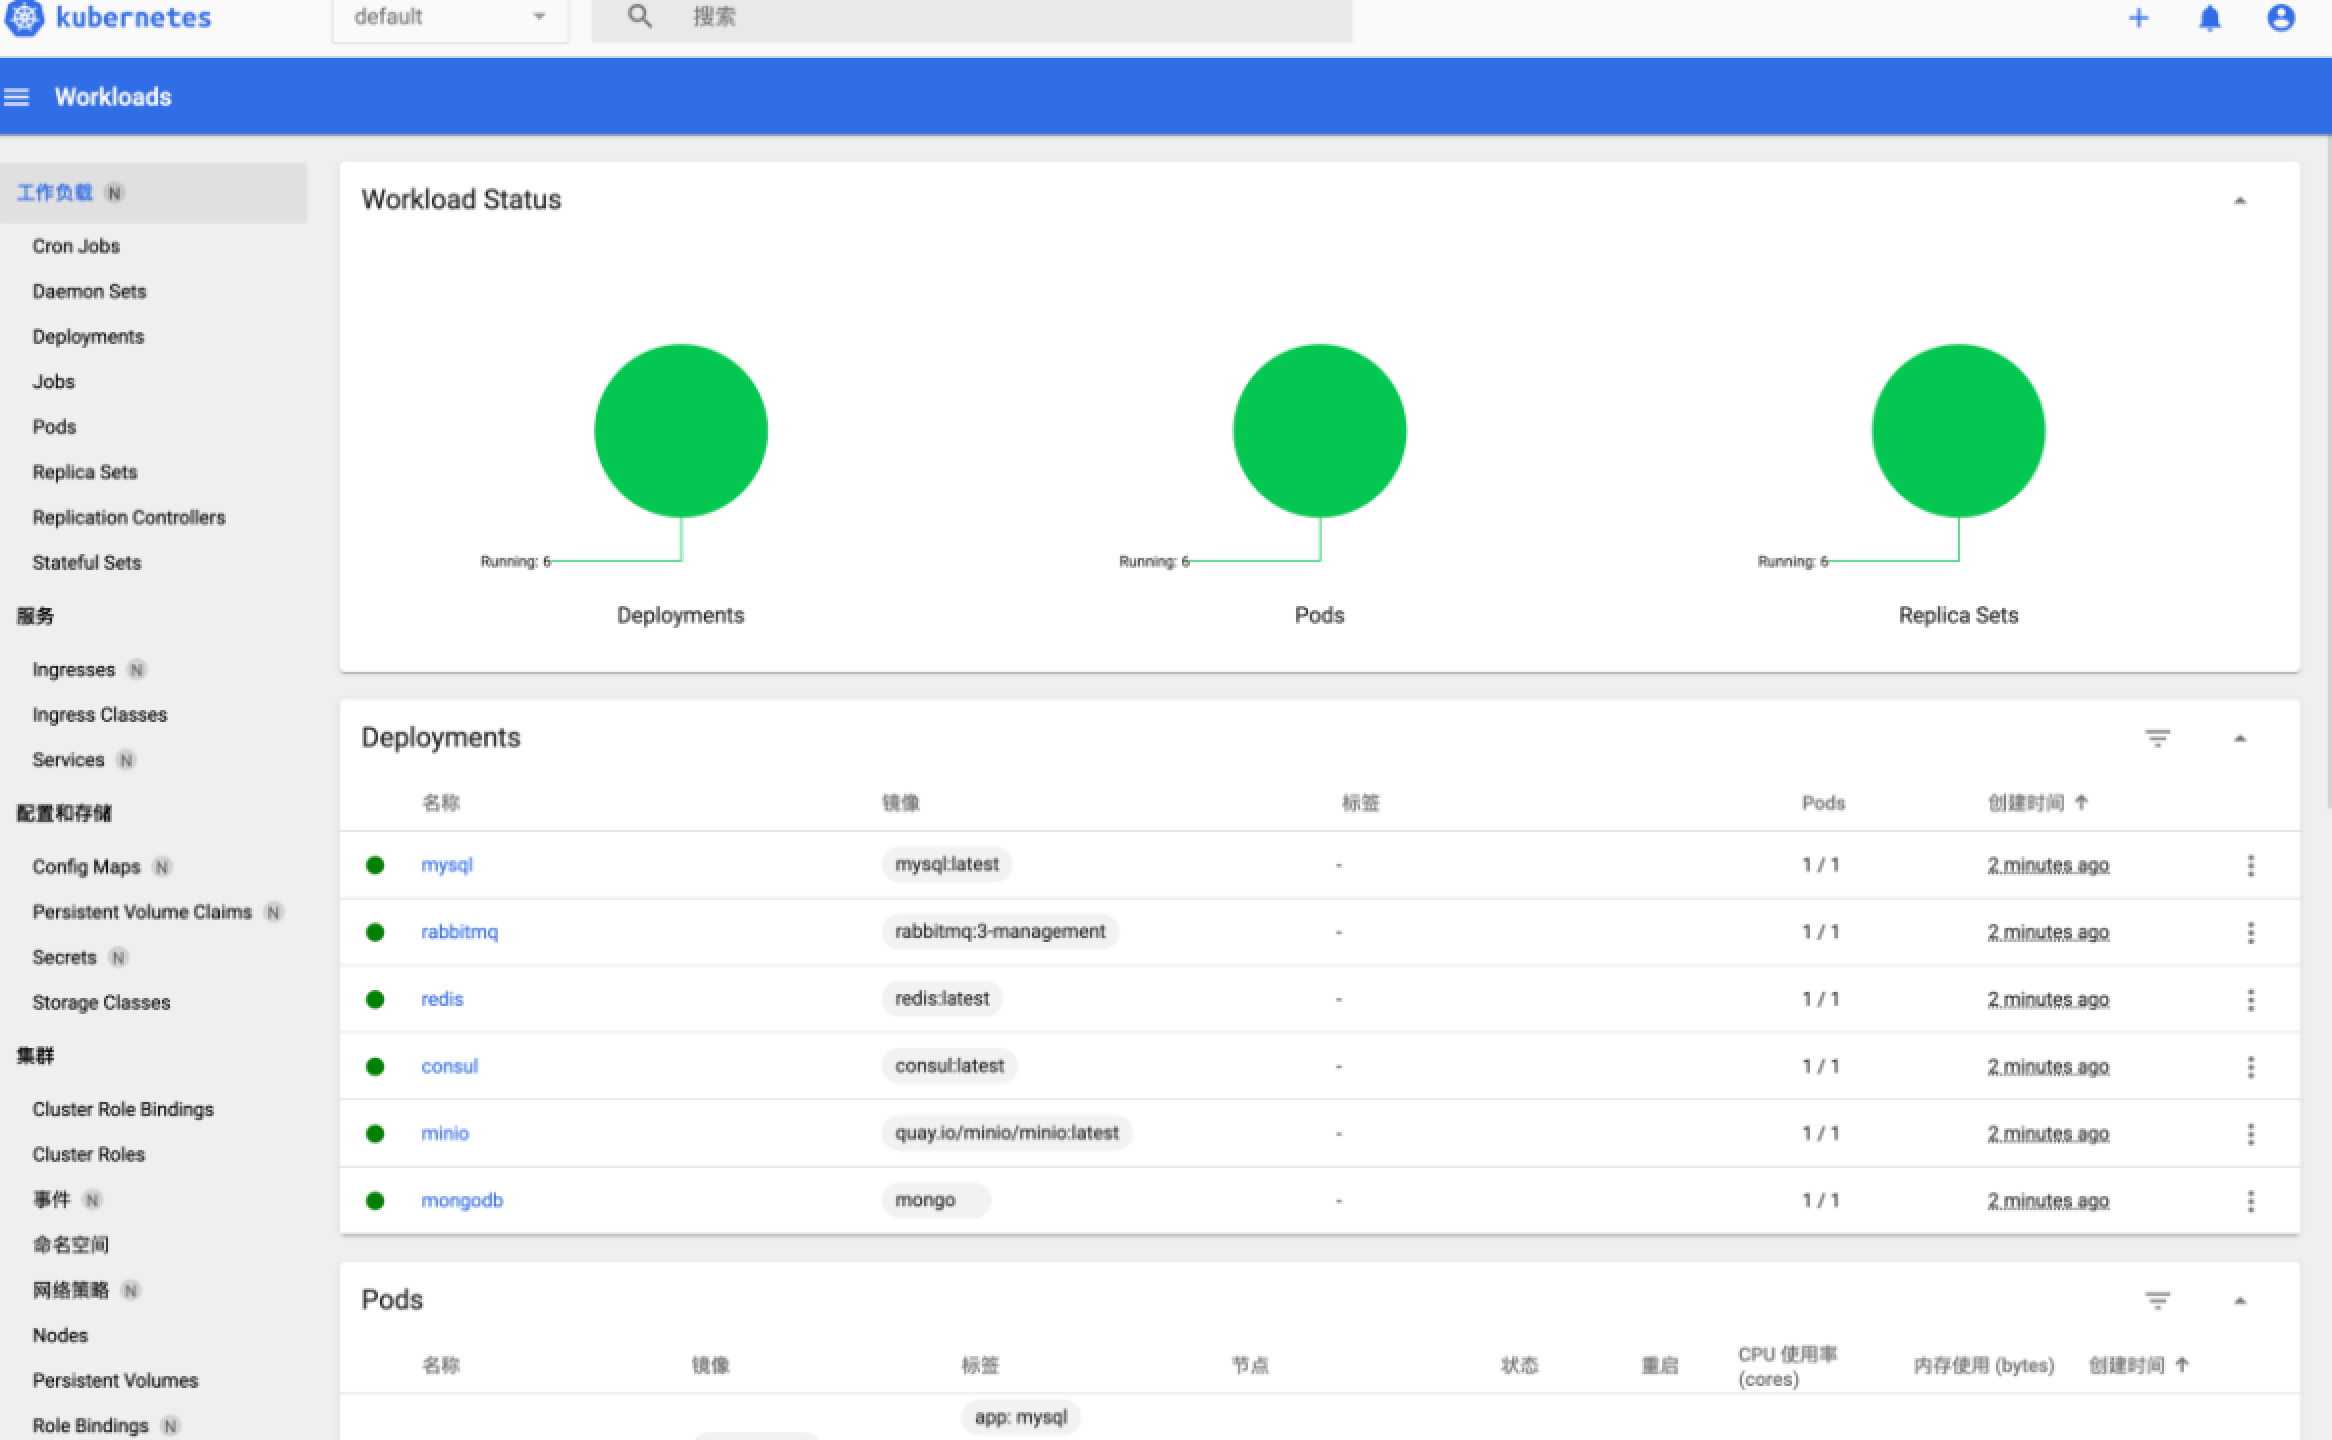Open the notifications bell icon
Screen dimensions: 2332x1440
tap(2210, 18)
